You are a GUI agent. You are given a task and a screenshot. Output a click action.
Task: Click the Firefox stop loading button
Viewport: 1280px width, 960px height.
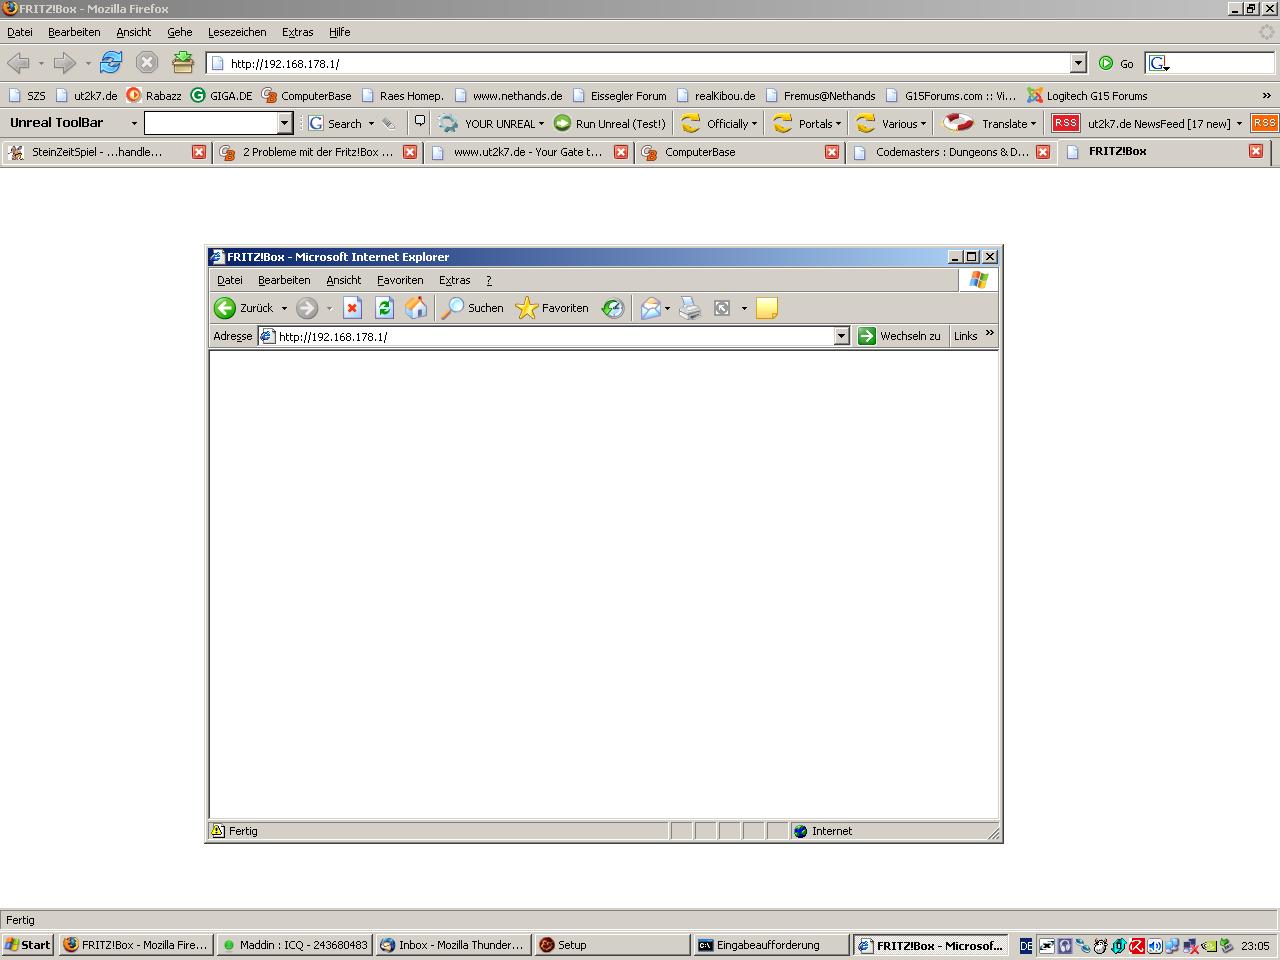click(x=147, y=63)
